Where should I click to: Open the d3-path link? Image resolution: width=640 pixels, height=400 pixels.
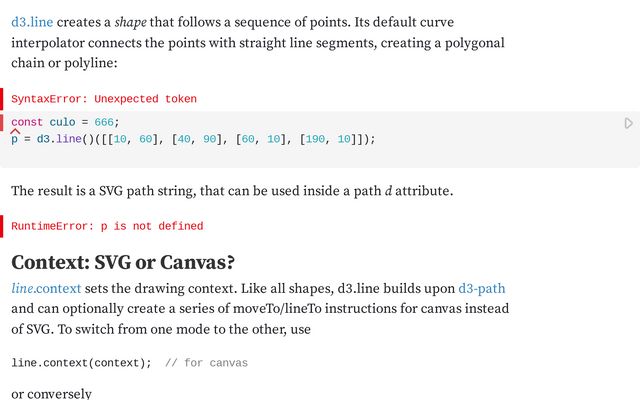pyautogui.click(x=482, y=289)
